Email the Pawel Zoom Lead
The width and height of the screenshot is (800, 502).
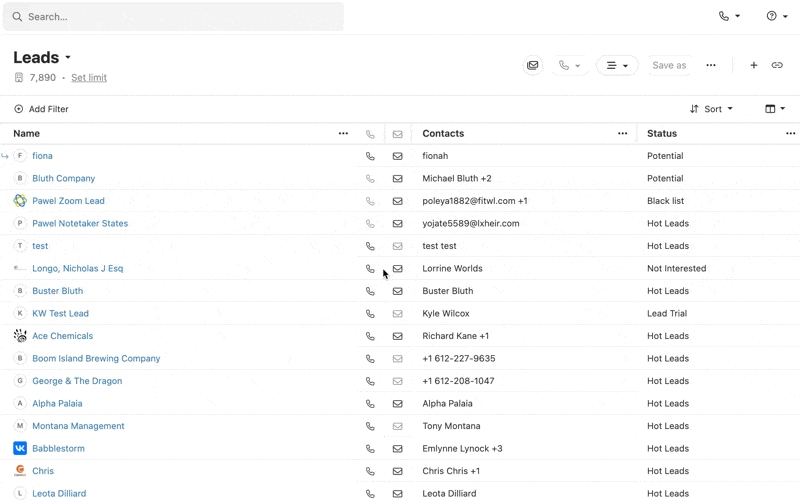point(397,201)
